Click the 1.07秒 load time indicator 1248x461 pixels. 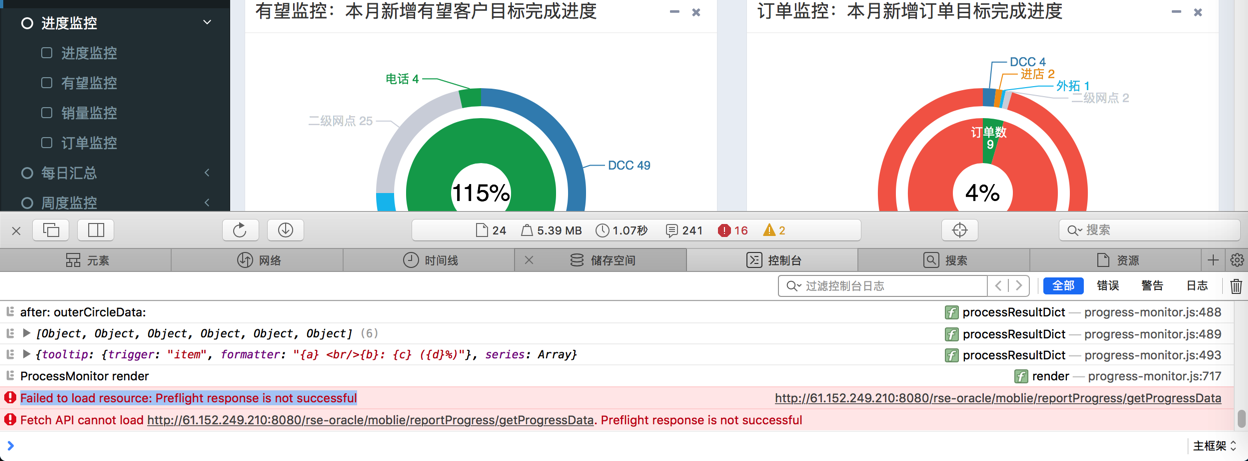tap(622, 230)
